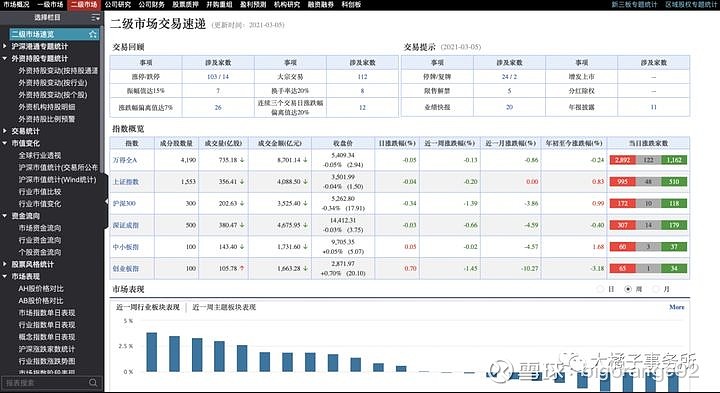Click down arrow beside 深证成指 amount 4,675.95
This screenshot has width=720, height=393.
pos(305,225)
